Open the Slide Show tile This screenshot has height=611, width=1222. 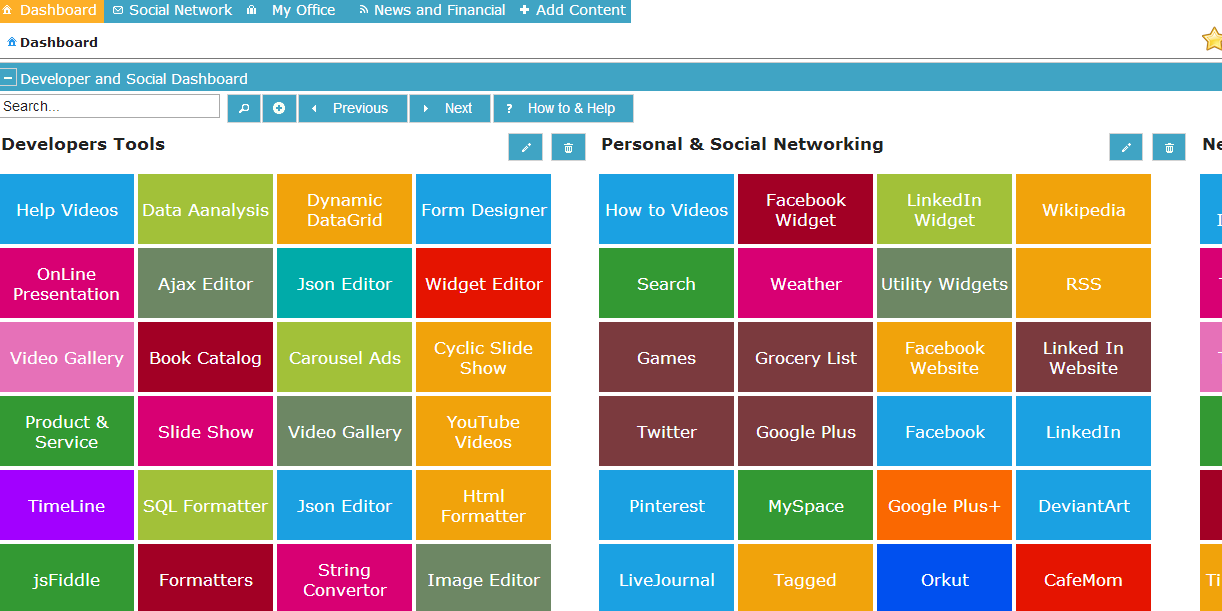point(205,431)
